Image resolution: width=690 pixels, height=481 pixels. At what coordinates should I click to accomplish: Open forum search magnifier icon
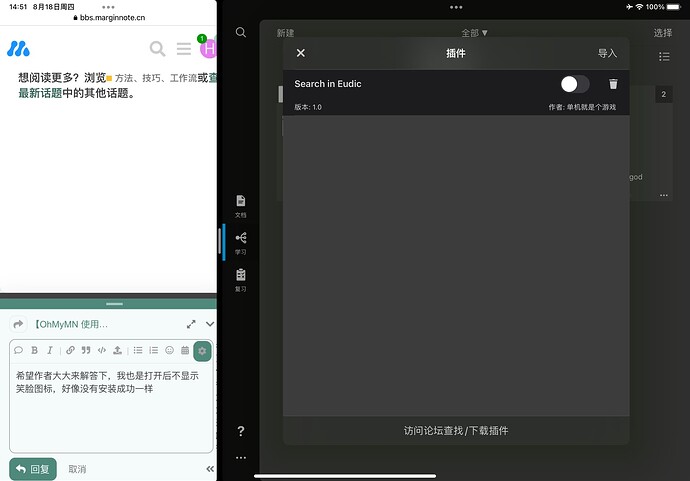coord(158,49)
